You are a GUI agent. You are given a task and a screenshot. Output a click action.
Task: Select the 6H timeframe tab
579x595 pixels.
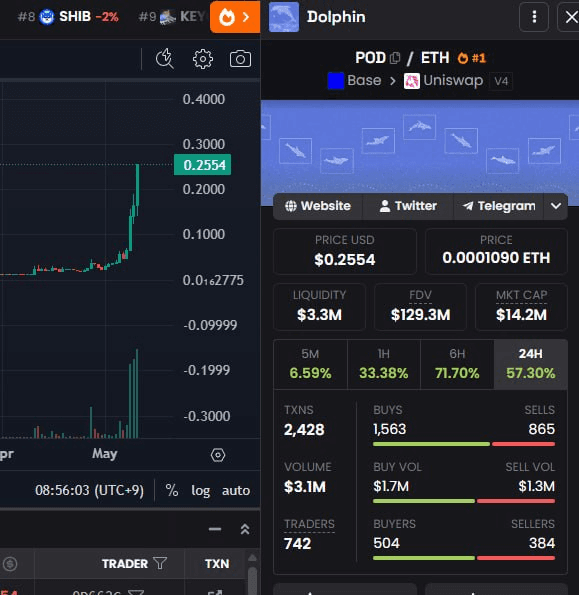click(457, 365)
